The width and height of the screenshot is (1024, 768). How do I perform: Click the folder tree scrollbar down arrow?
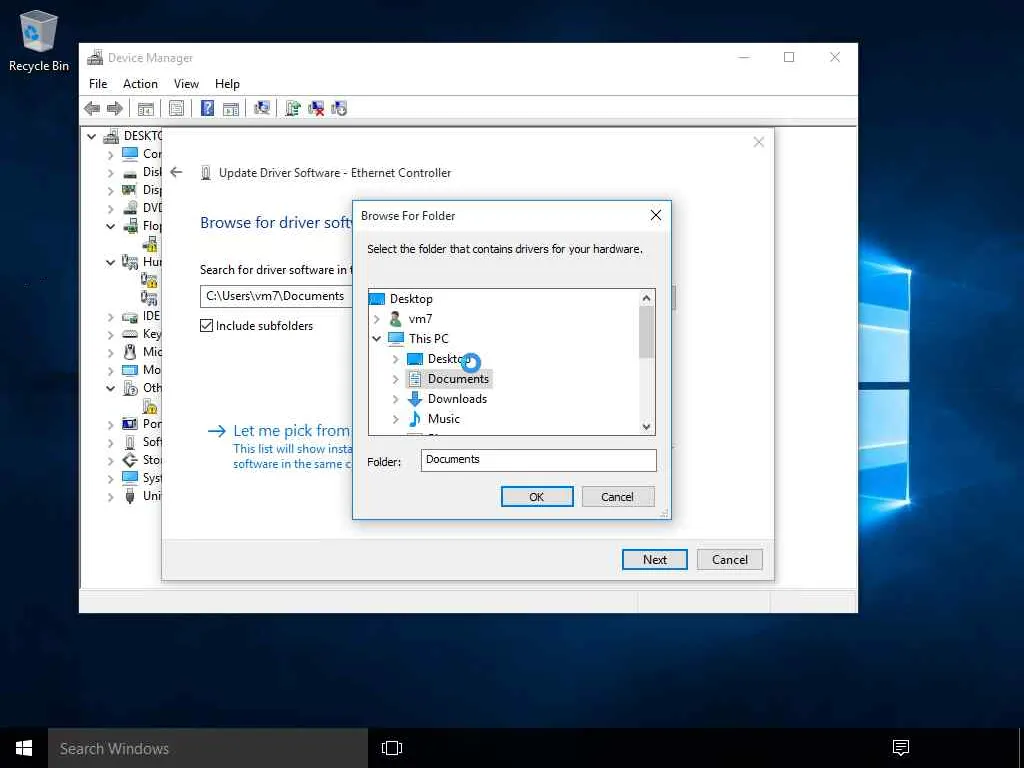click(647, 426)
